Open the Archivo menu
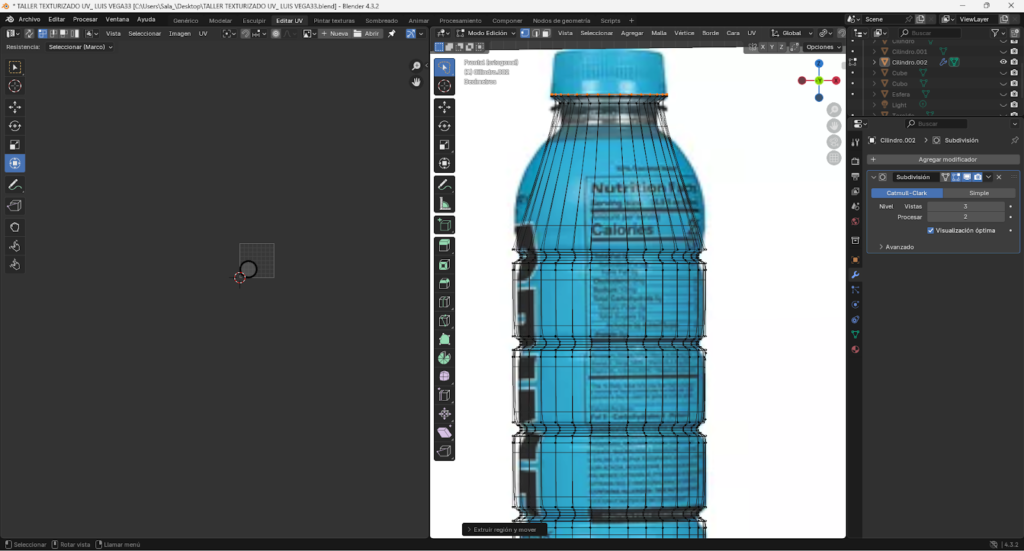The height and width of the screenshot is (551, 1024). [29, 20]
